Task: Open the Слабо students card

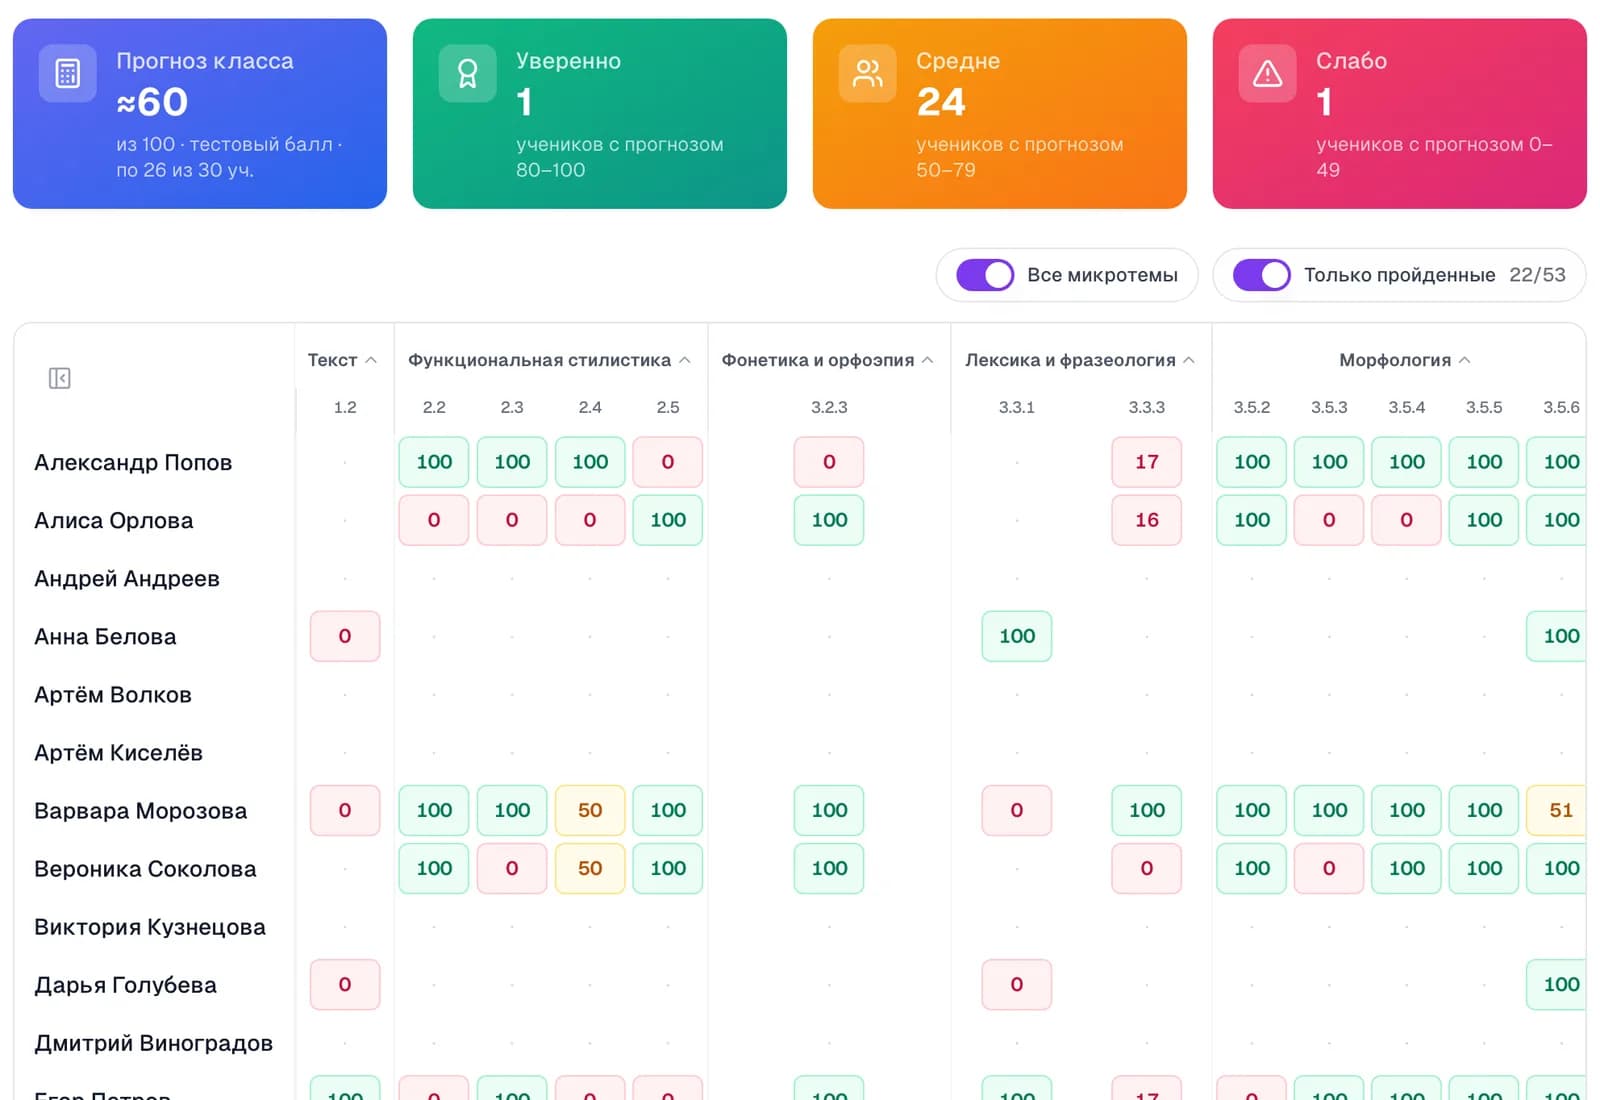Action: (1400, 114)
